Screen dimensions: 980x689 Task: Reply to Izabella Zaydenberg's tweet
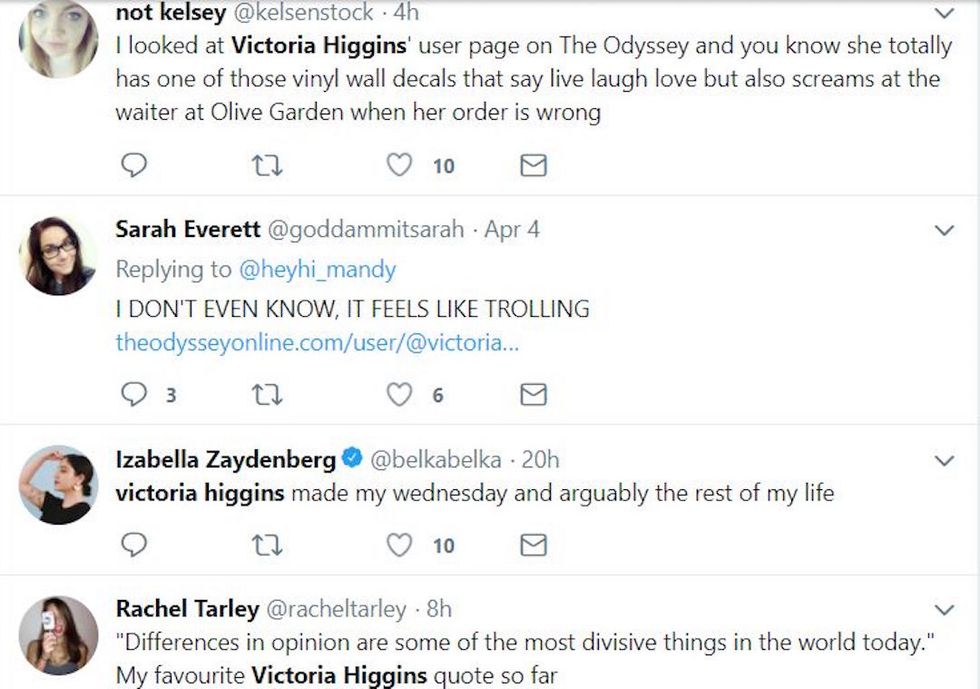(134, 544)
